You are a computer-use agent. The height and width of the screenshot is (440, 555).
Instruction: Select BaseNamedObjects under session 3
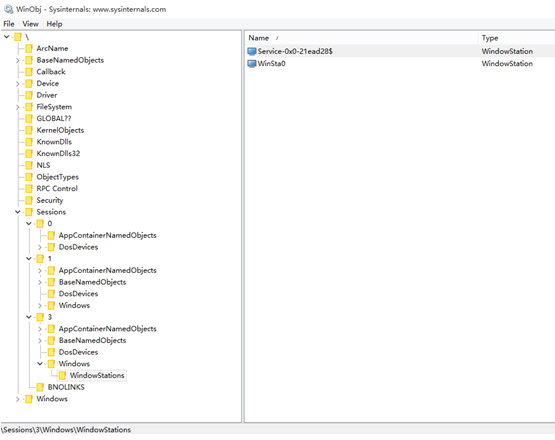(92, 341)
